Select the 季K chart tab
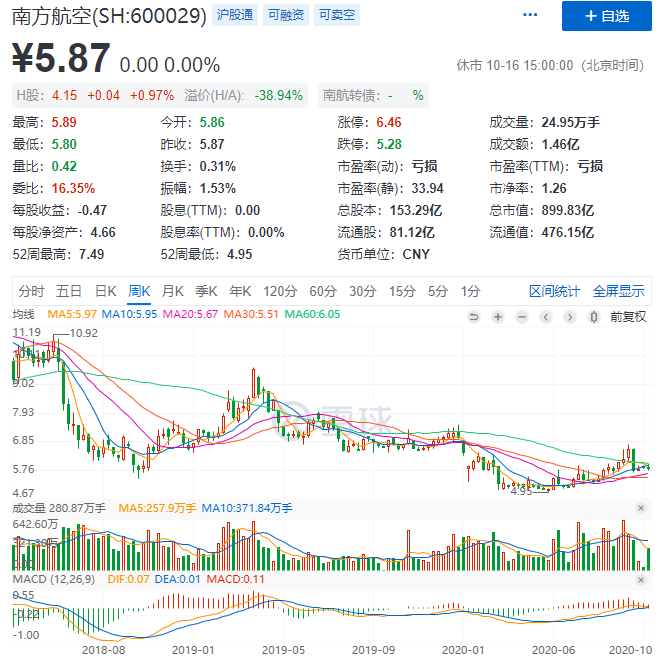This screenshot has width=660, height=658. [206, 291]
